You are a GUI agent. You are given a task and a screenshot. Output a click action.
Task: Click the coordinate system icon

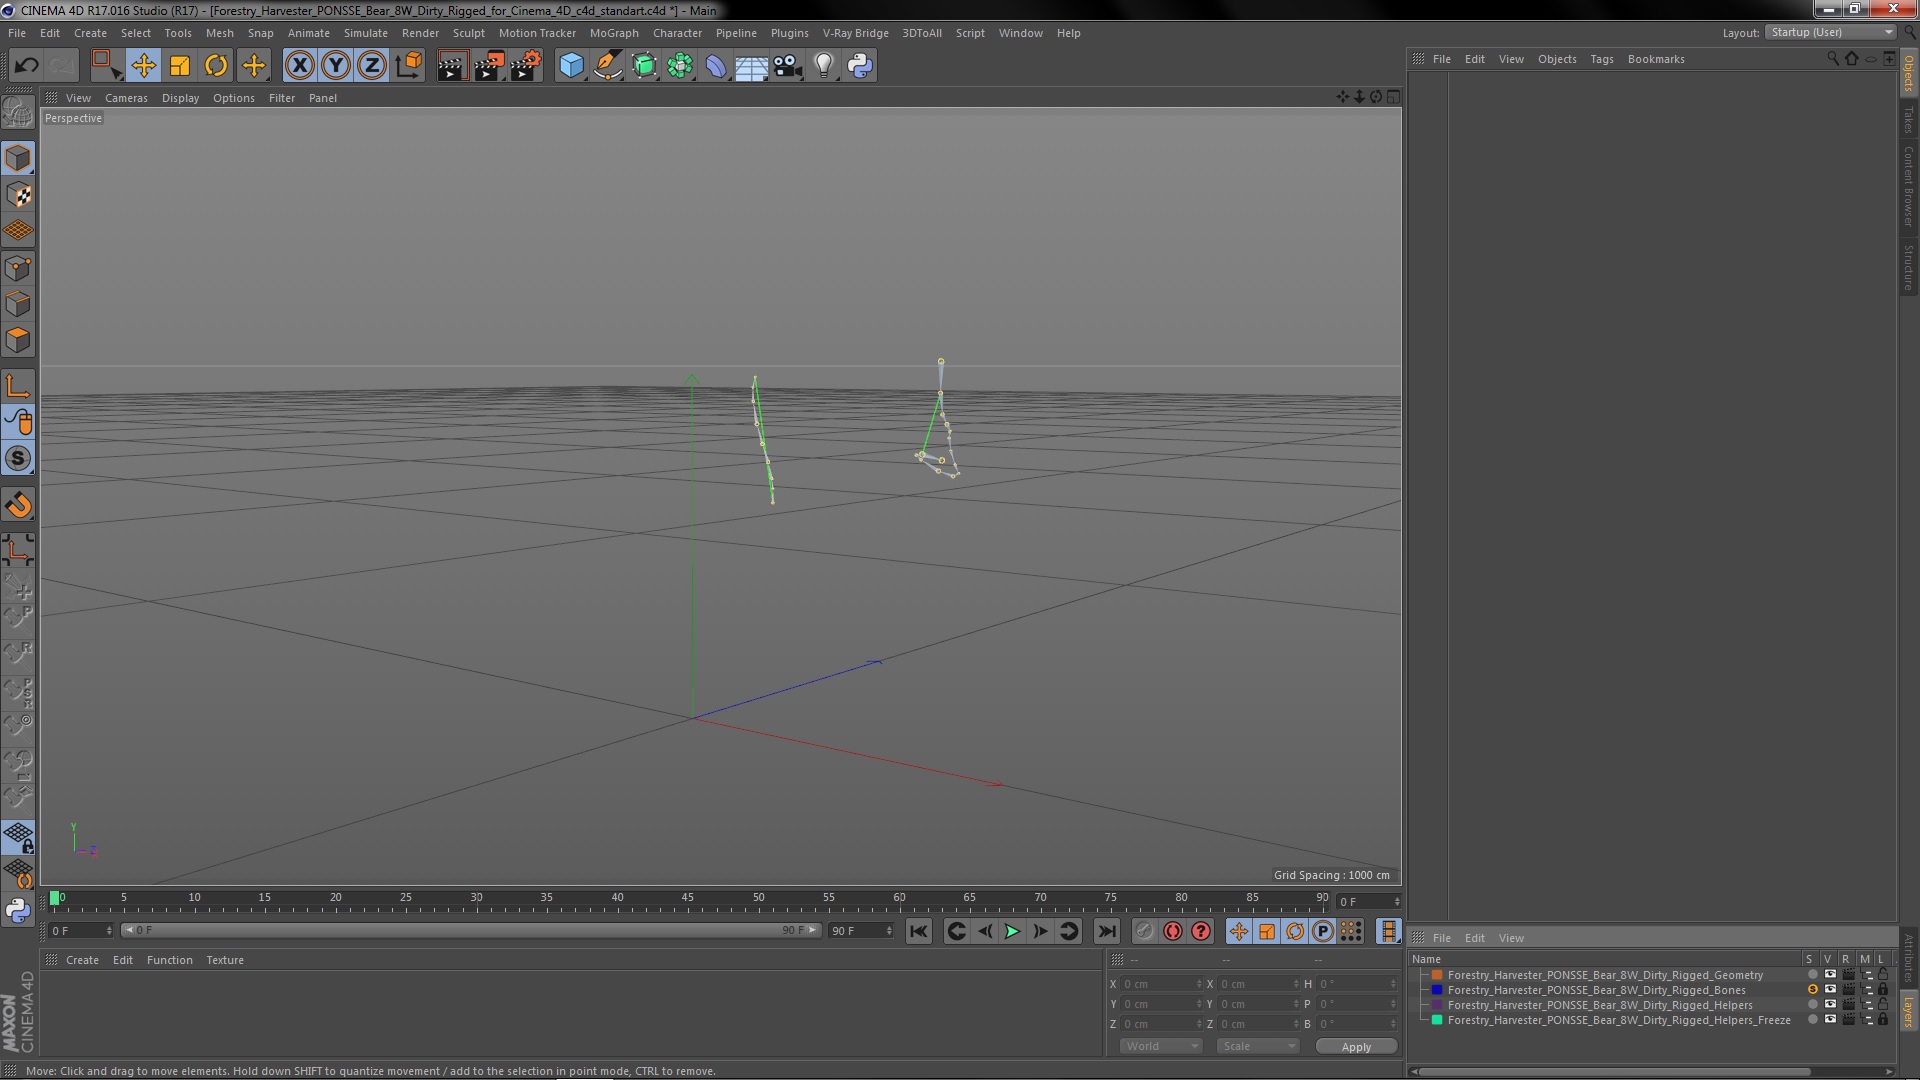[x=408, y=66]
